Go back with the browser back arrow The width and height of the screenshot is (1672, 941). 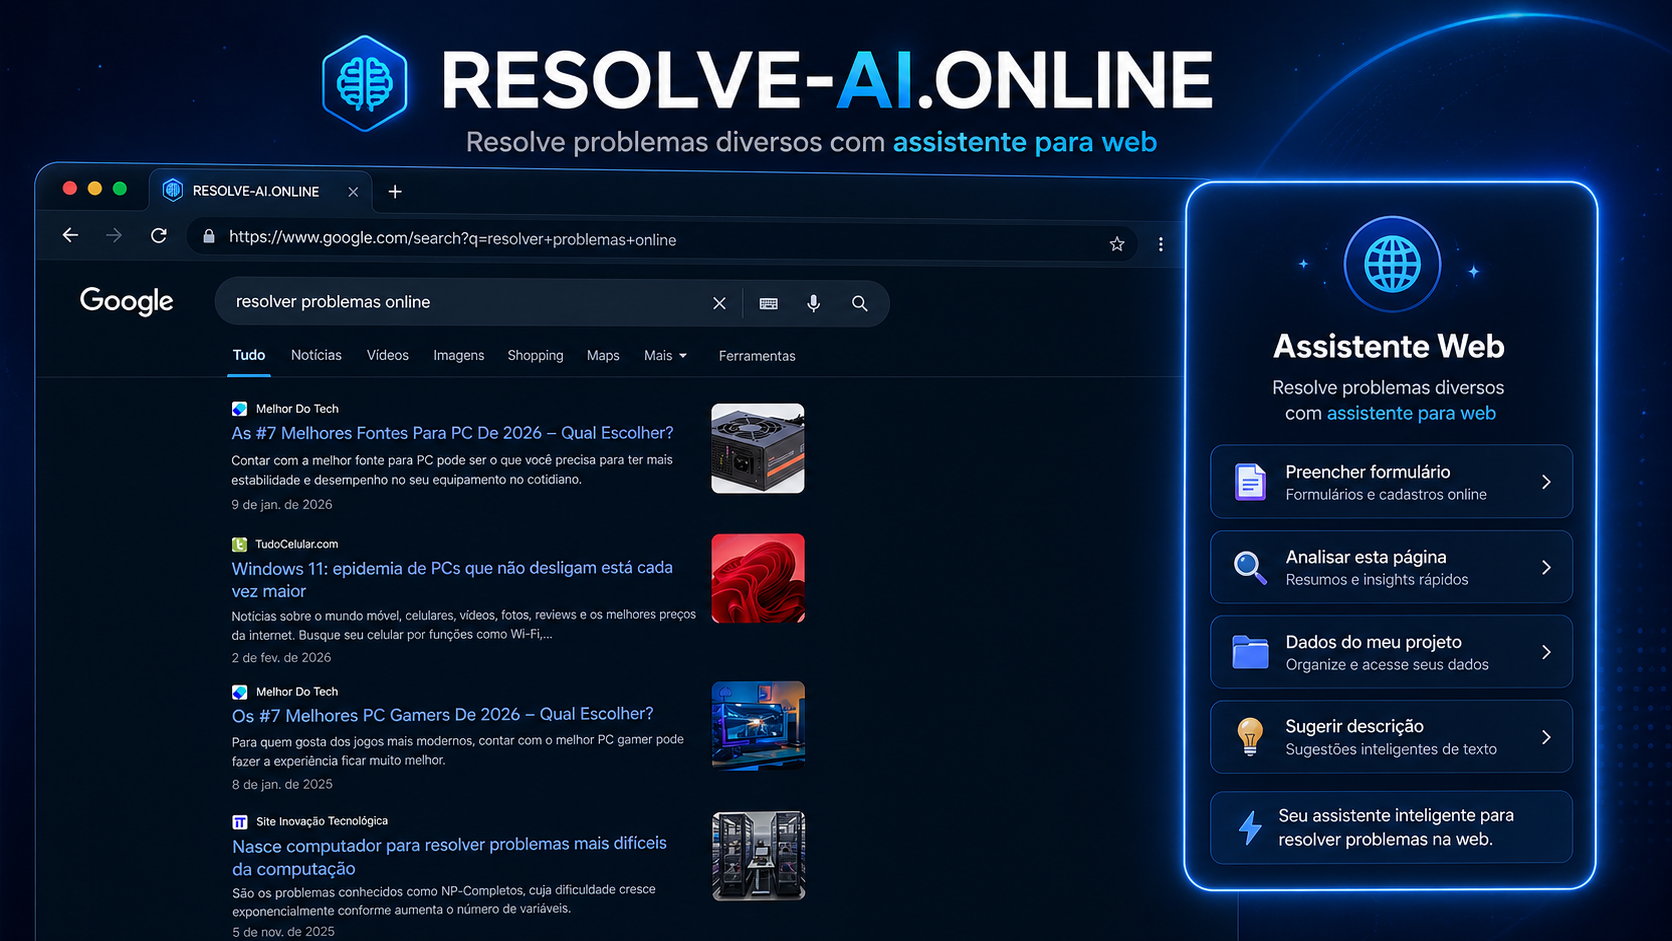70,235
